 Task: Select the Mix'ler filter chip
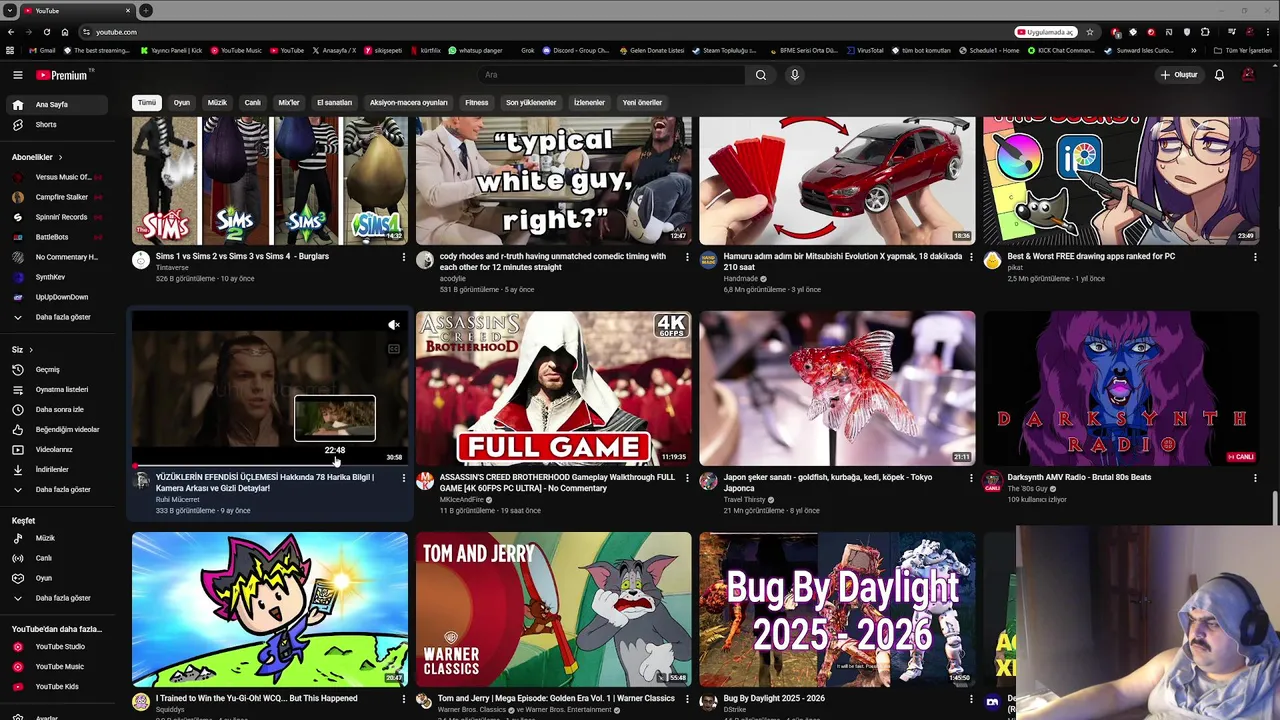pos(289,102)
